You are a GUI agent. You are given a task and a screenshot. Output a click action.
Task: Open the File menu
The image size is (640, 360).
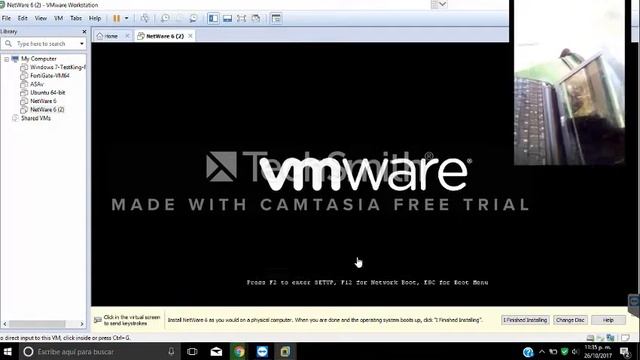pyautogui.click(x=6, y=18)
